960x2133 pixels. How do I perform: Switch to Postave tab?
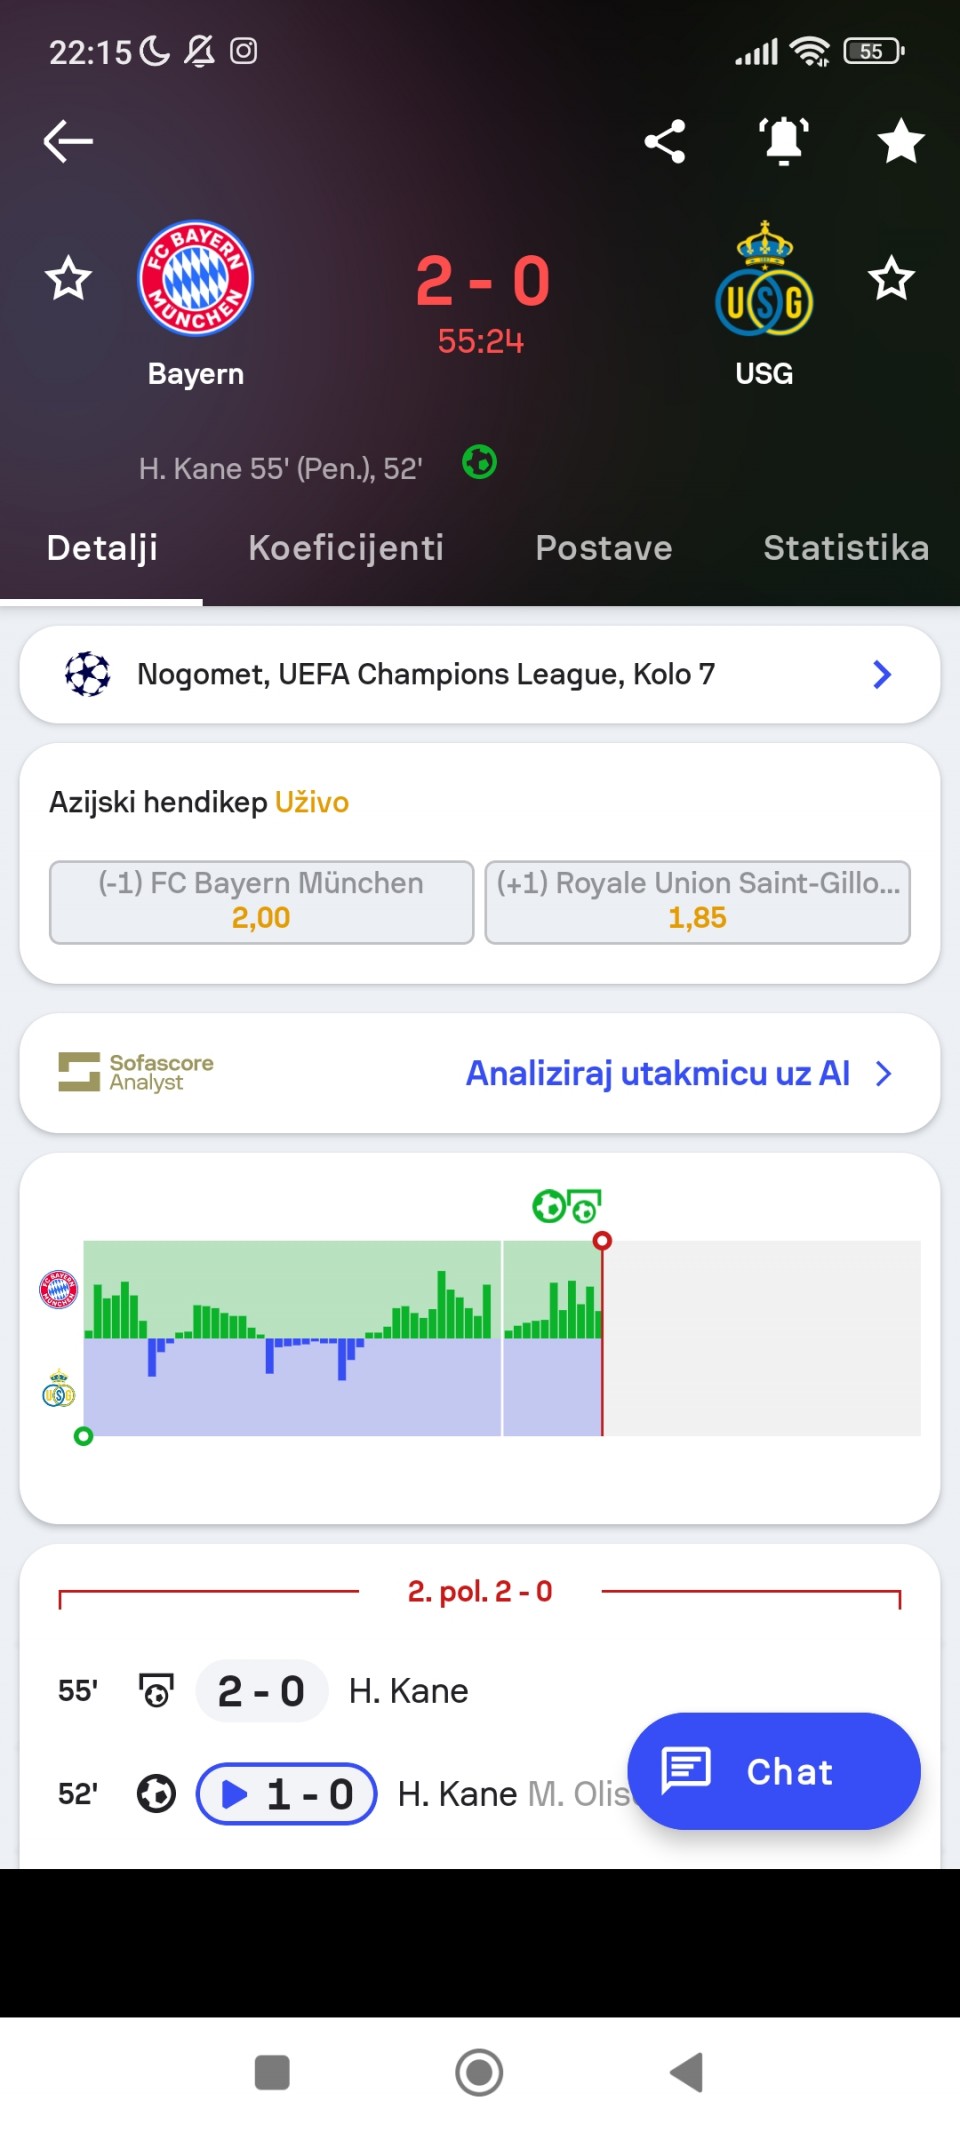click(x=604, y=548)
